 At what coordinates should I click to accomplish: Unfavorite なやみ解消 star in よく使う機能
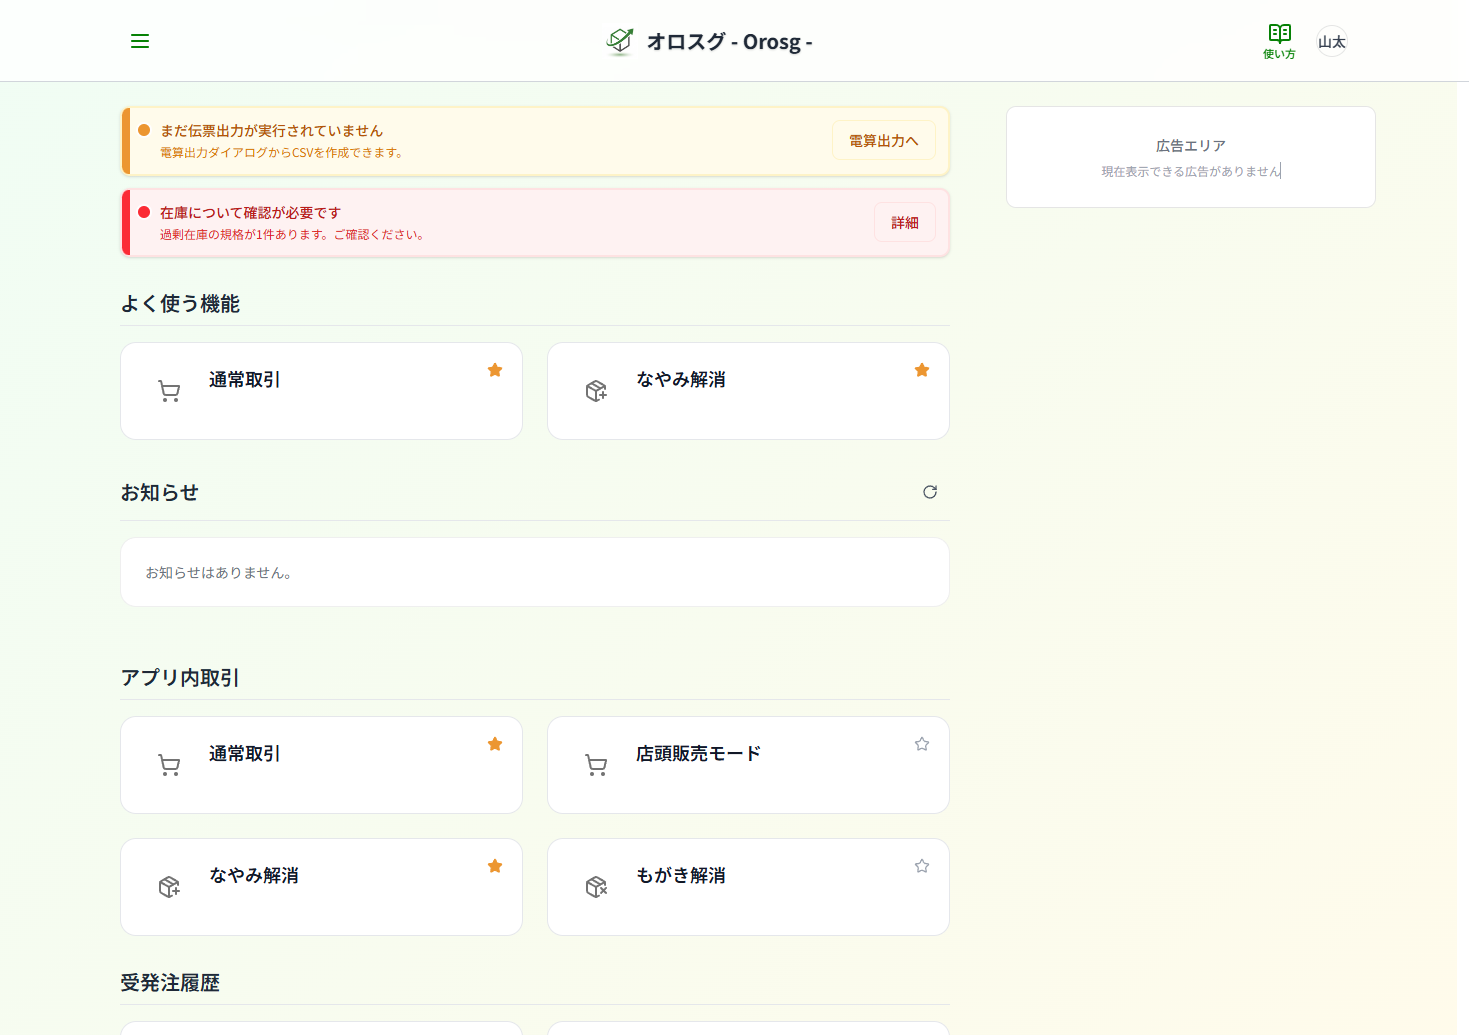coord(922,370)
